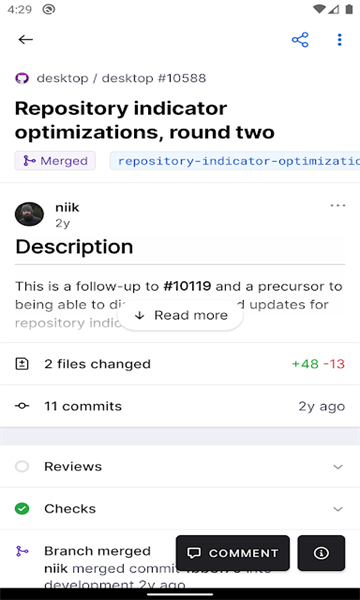Tap the repository-indicator-optimization branch label

pyautogui.click(x=235, y=161)
